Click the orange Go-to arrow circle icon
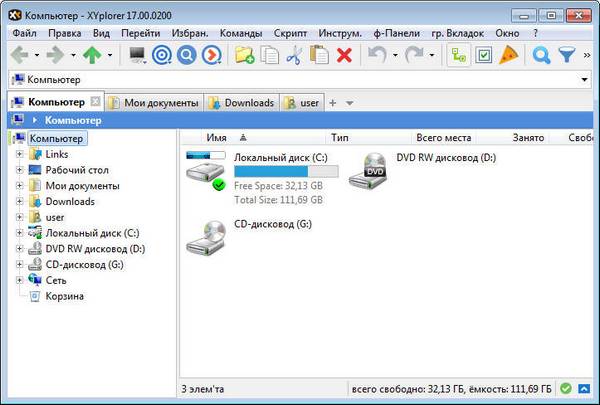 [212, 55]
